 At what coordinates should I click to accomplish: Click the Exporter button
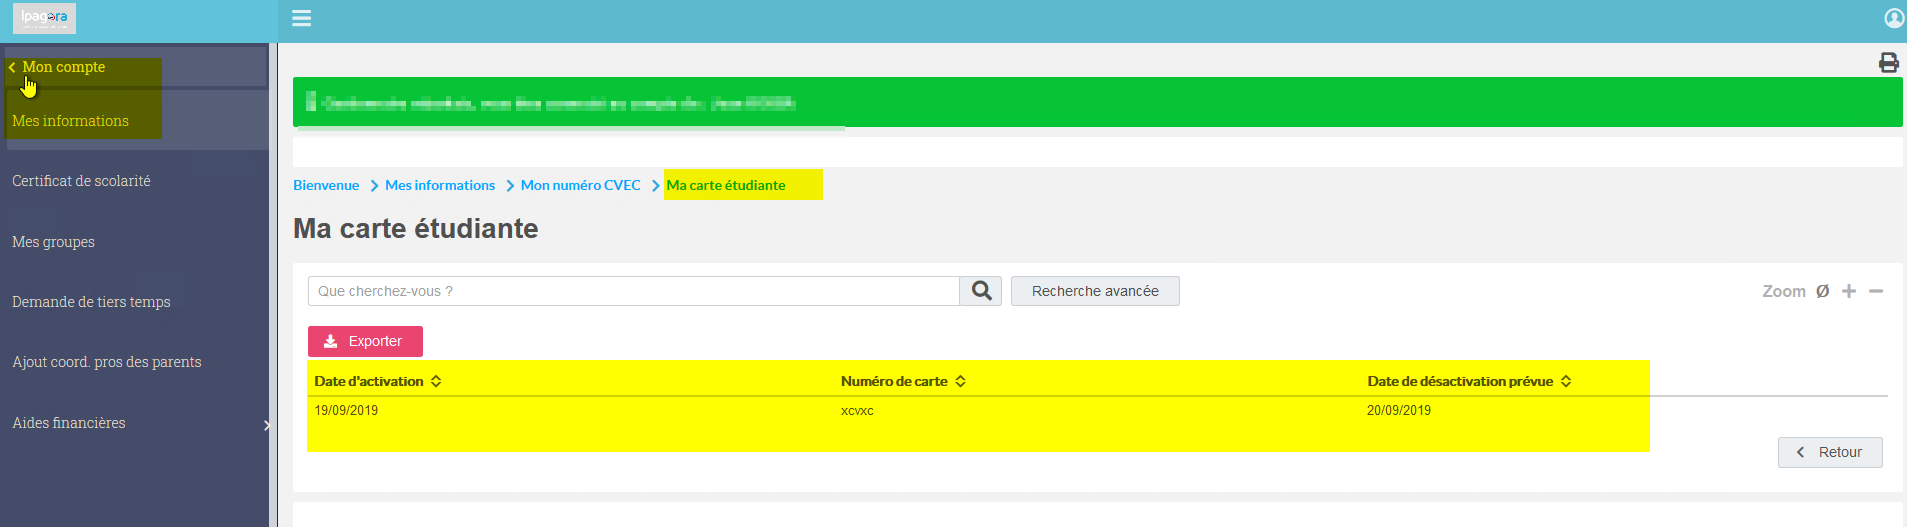[x=365, y=341]
